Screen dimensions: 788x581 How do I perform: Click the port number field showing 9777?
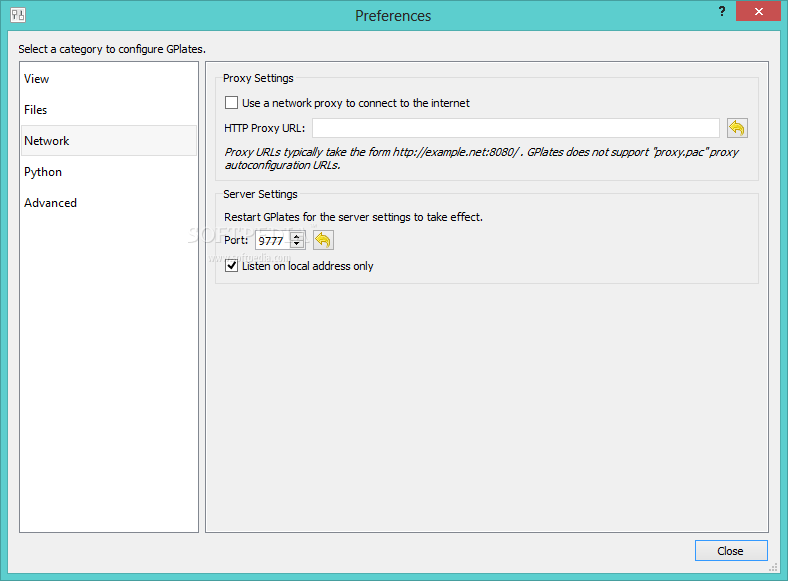(x=273, y=241)
